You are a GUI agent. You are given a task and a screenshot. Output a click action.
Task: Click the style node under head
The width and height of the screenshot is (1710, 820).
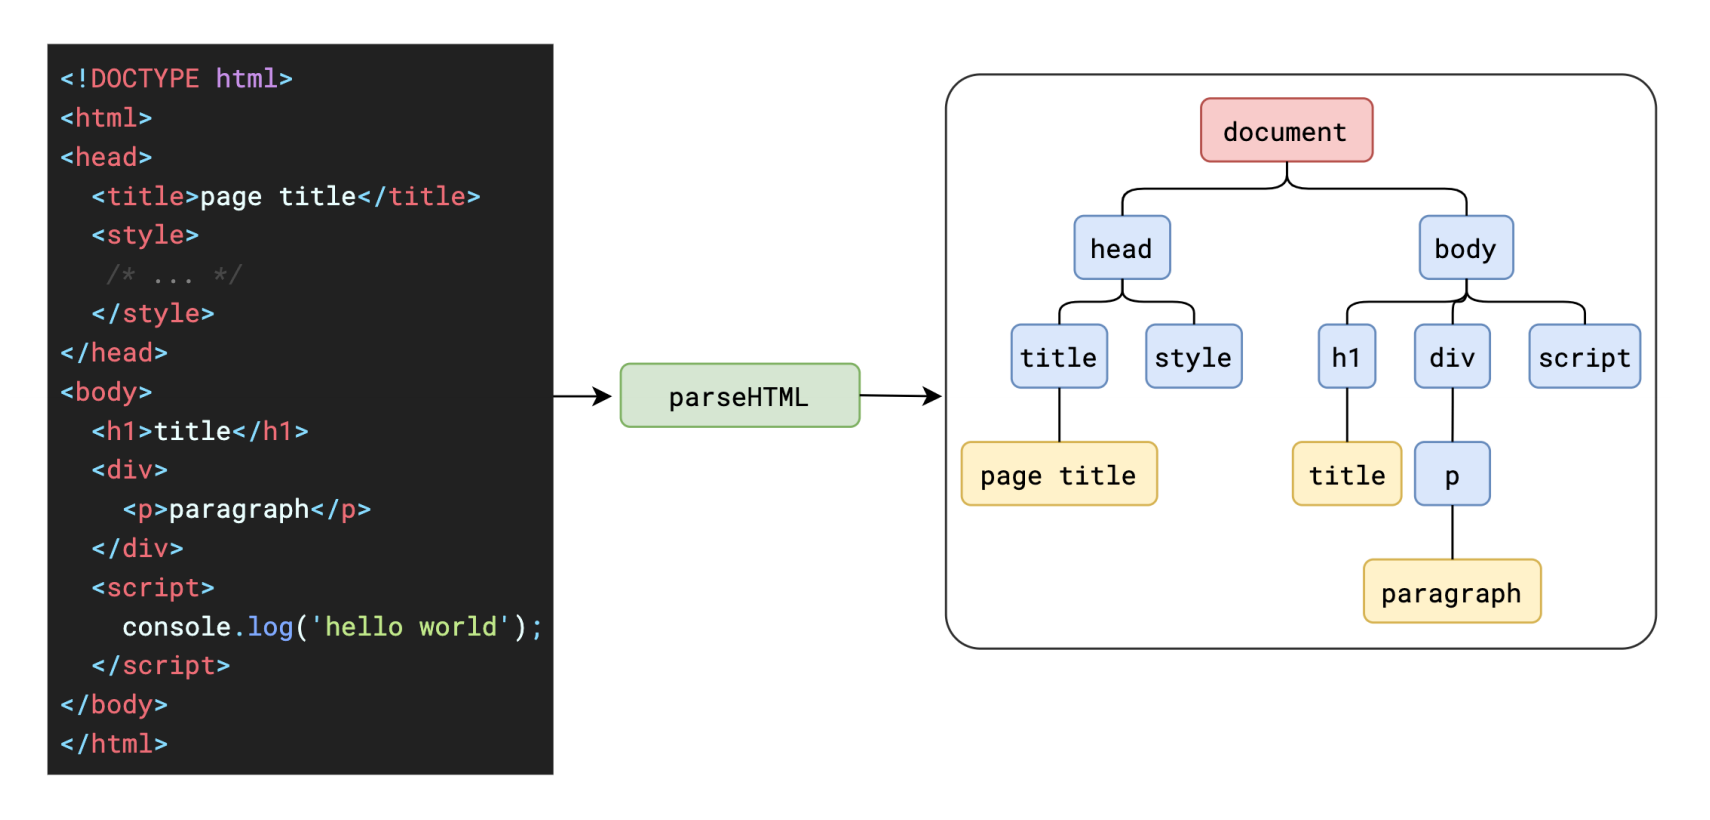click(x=1194, y=356)
